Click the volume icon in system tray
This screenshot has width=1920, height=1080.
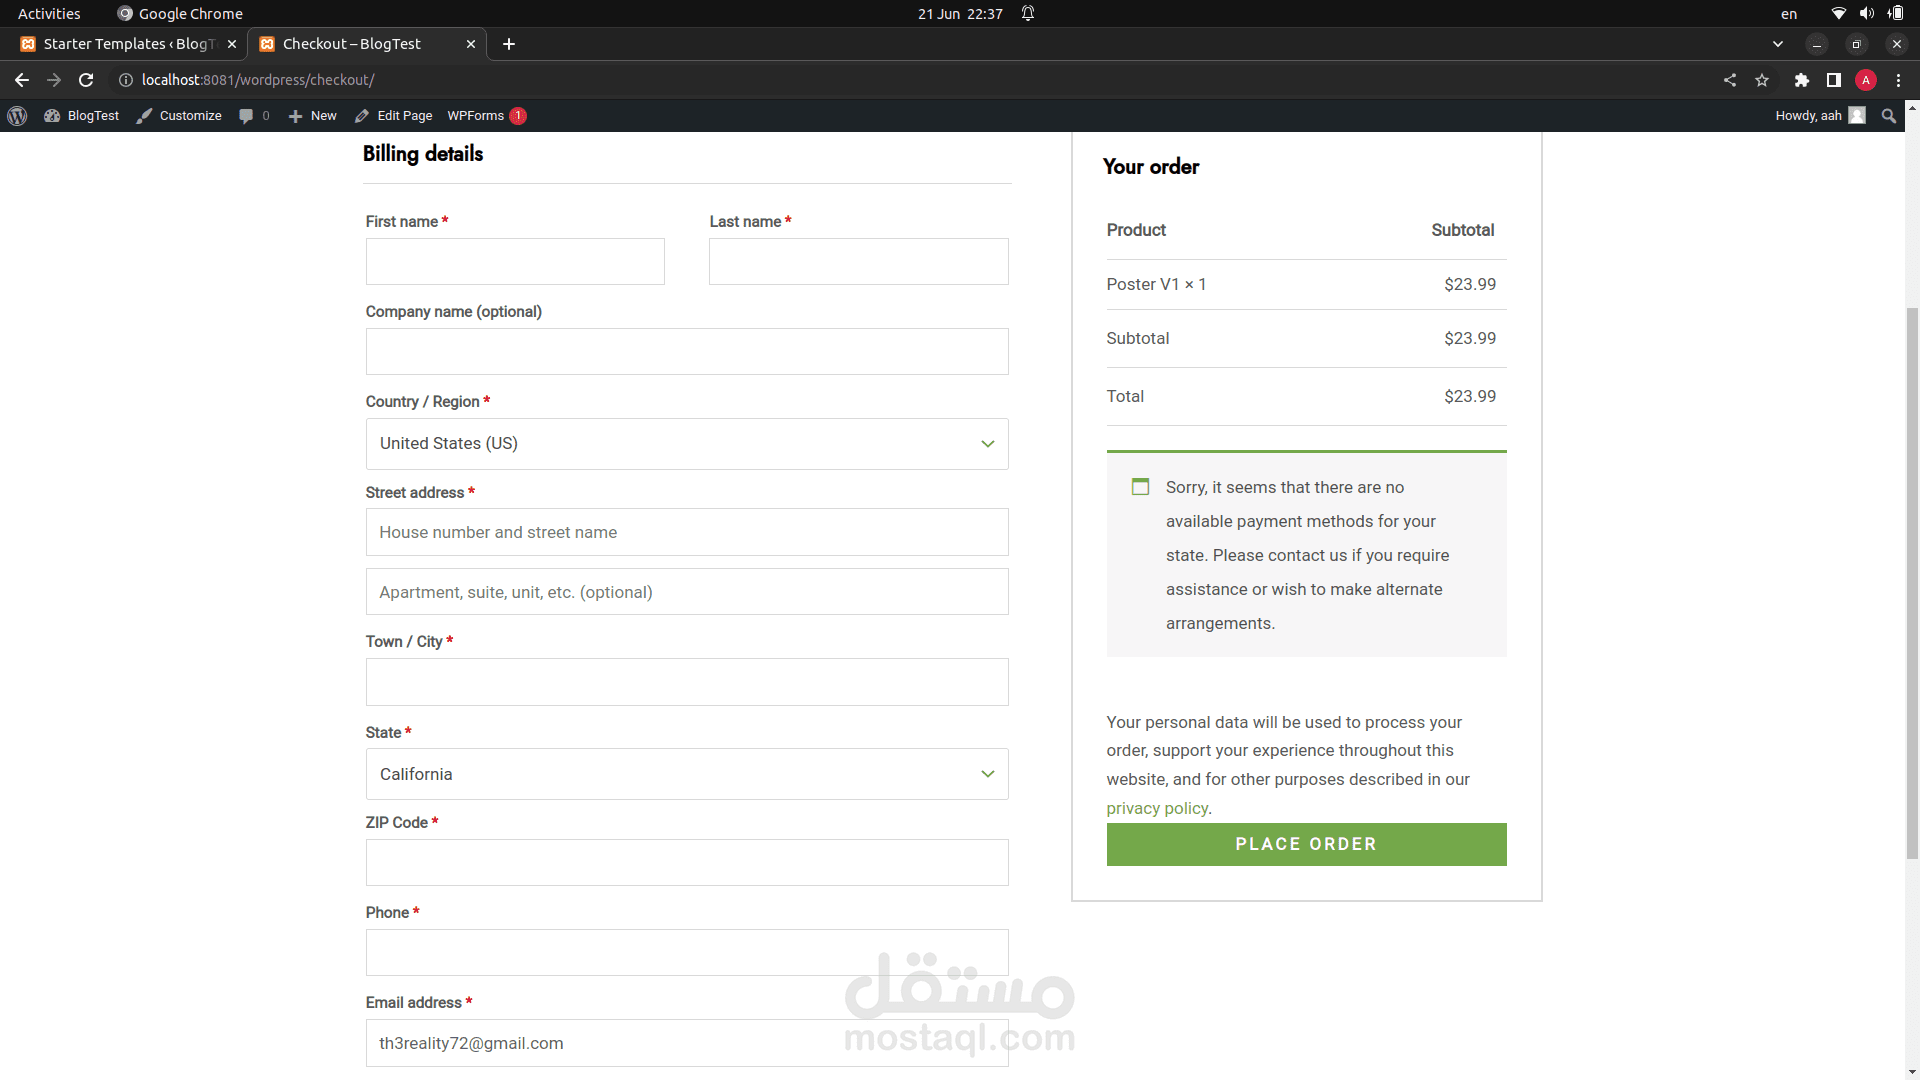point(1866,13)
